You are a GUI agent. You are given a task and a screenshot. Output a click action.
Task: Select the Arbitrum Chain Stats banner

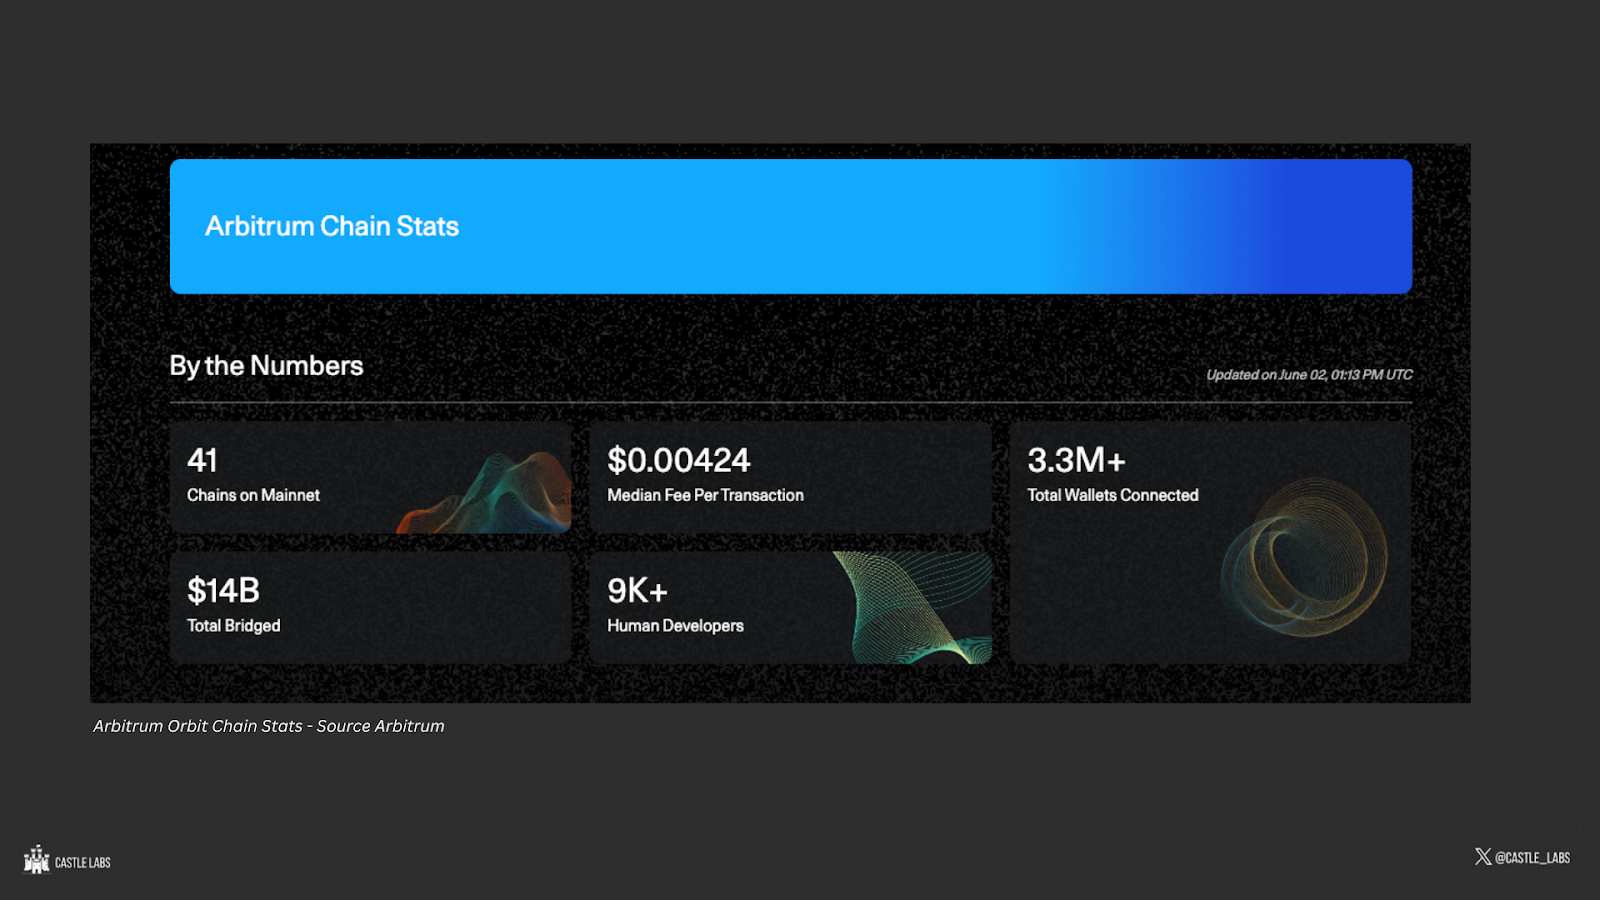[x=790, y=226]
